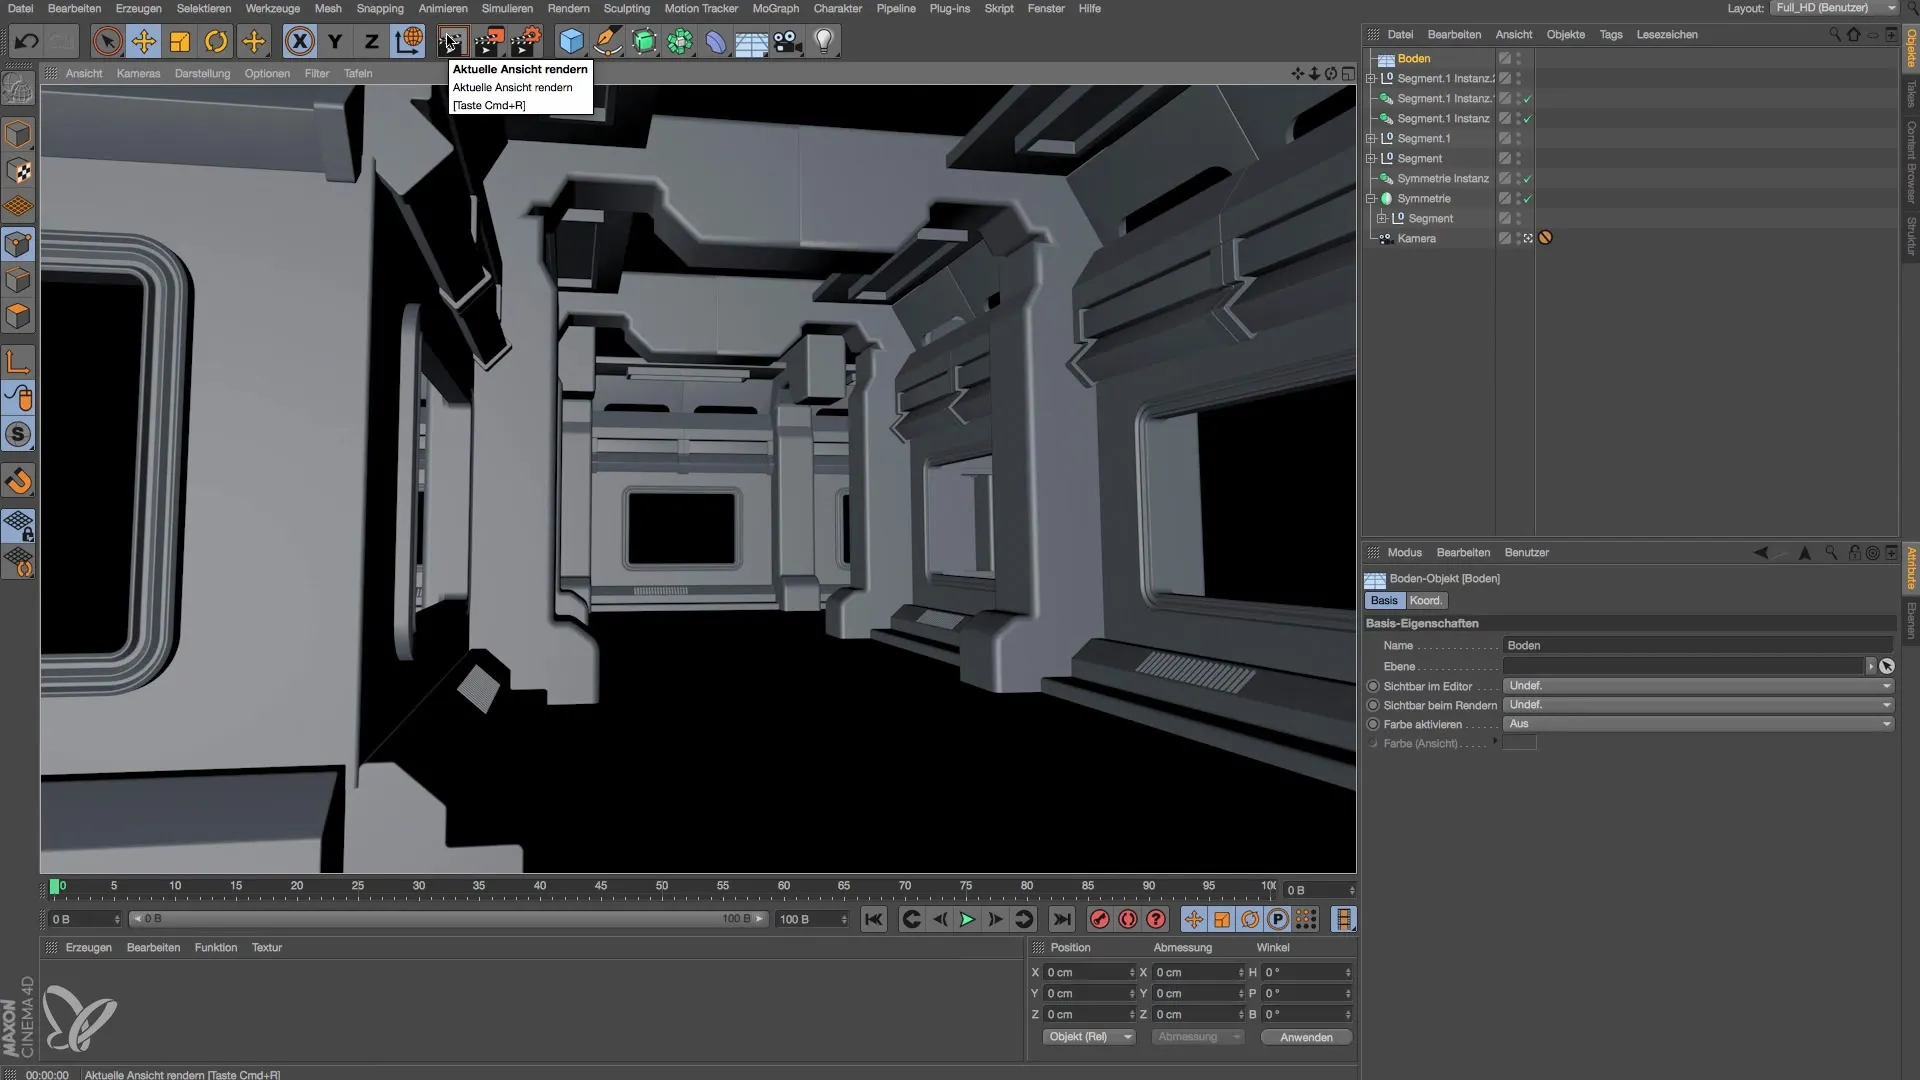1920x1080 pixels.
Task: Open the Layout dropdown Full_HD
Action: pyautogui.click(x=1833, y=8)
